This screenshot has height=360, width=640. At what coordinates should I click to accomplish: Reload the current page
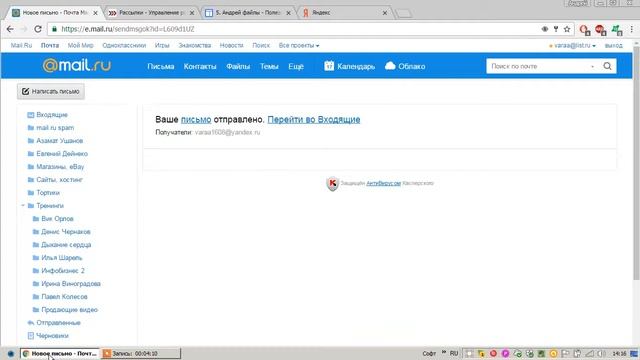tap(38, 29)
